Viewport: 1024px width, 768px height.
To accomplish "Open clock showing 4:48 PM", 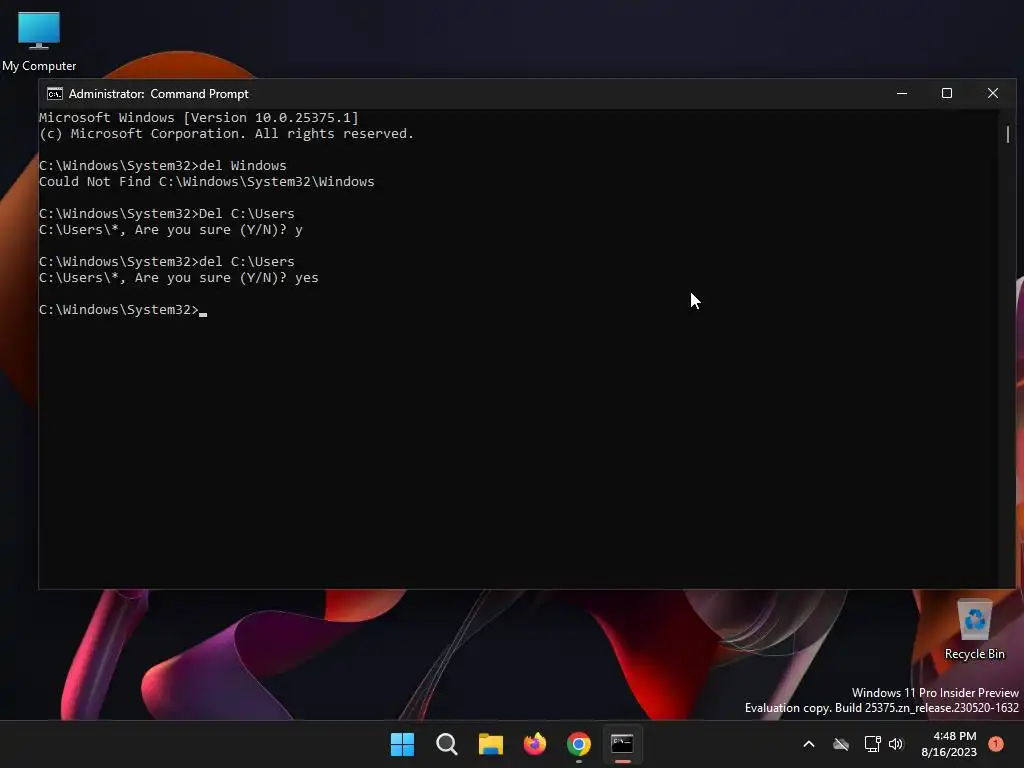I will point(949,744).
